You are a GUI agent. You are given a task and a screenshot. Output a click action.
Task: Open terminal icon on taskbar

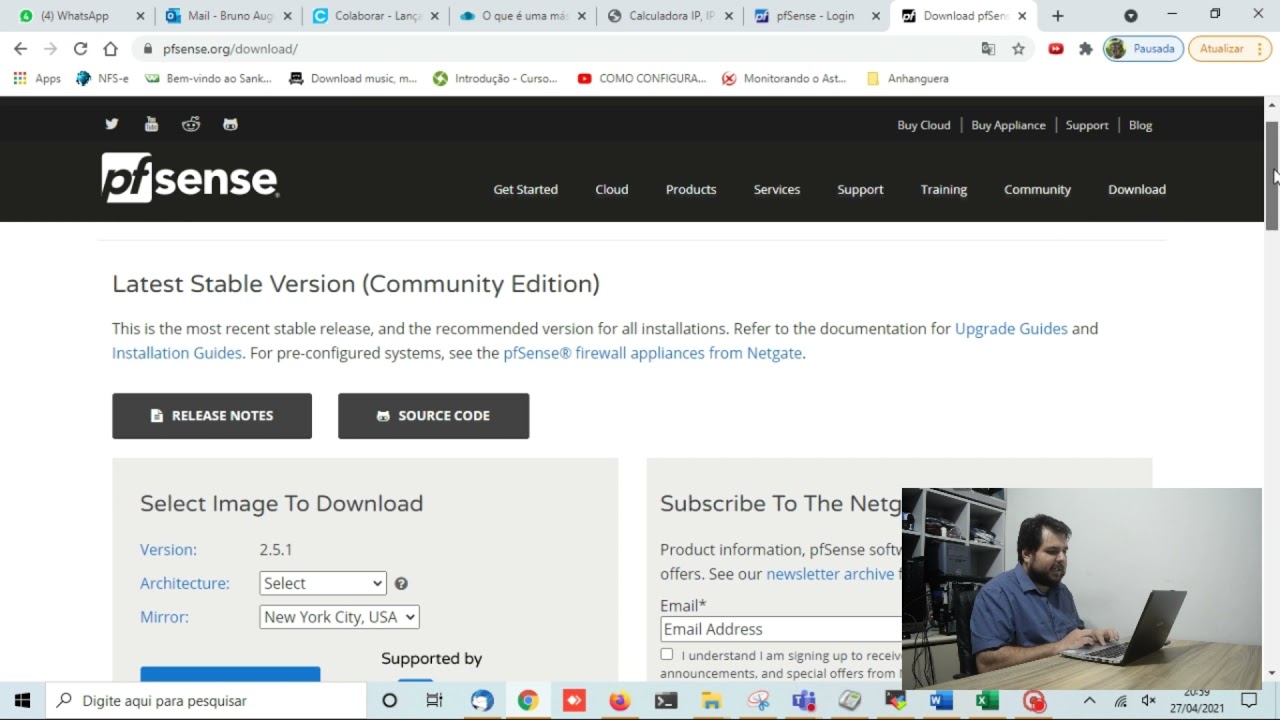point(666,701)
